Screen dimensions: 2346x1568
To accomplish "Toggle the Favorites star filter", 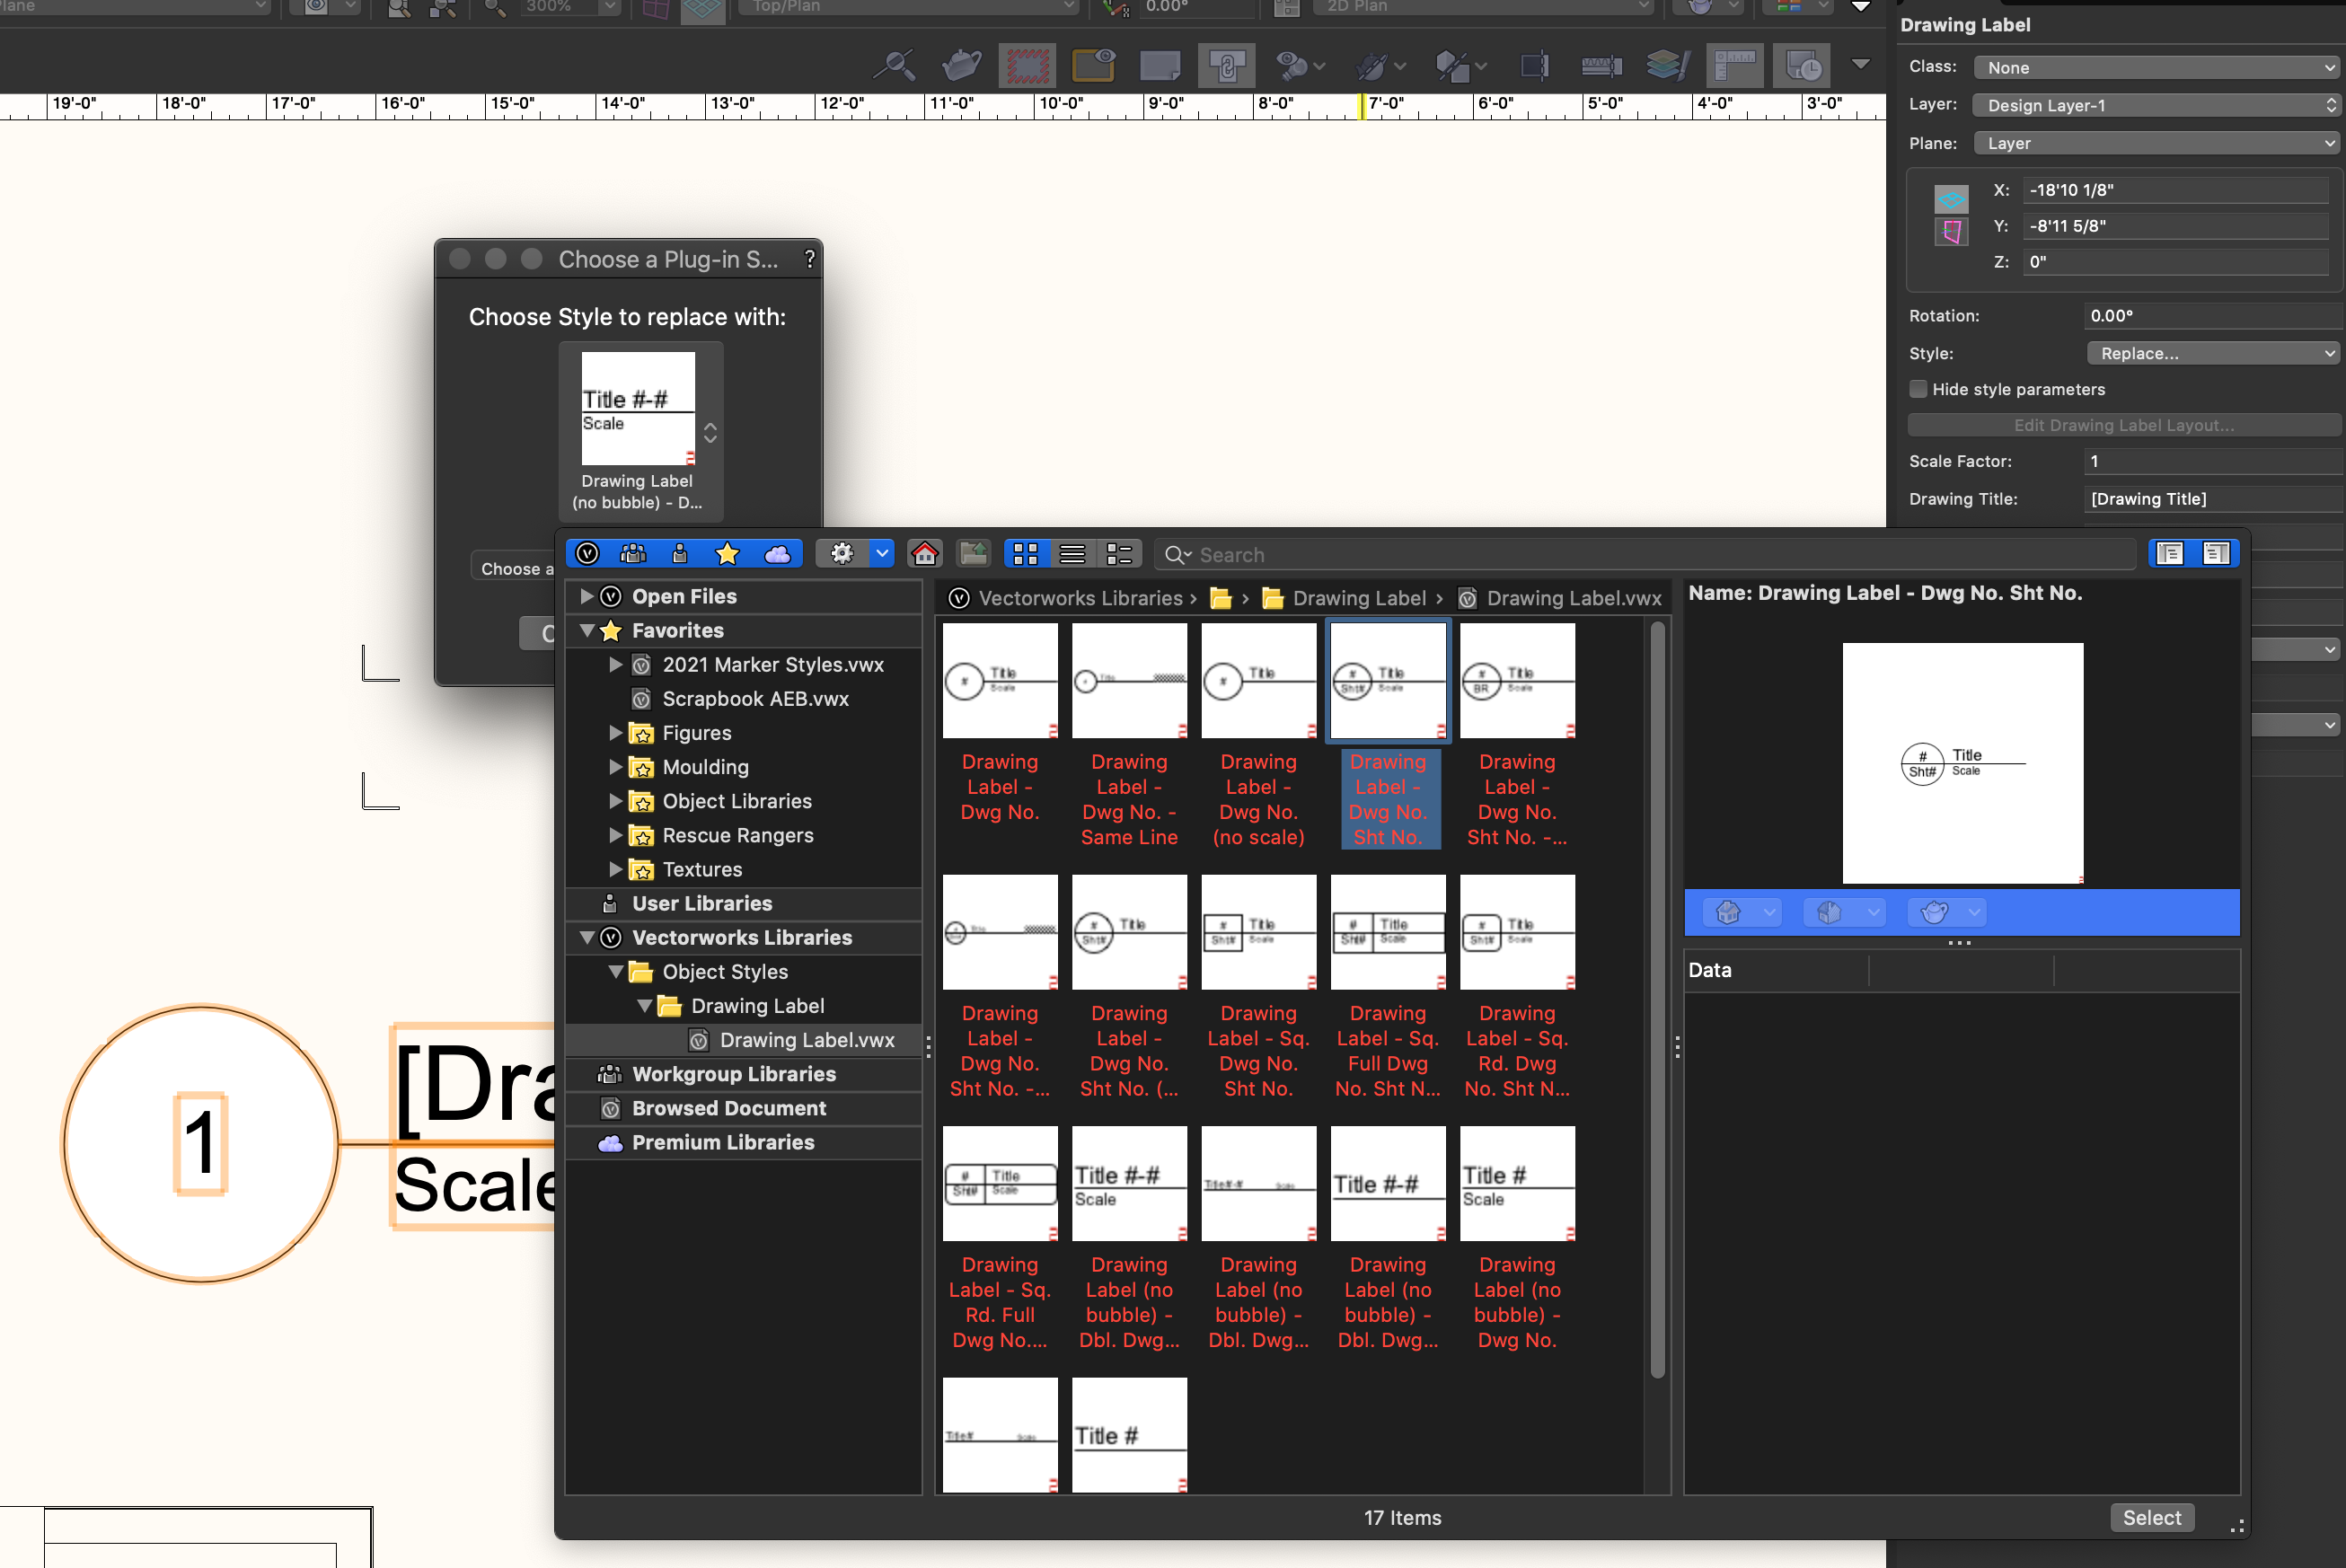I will click(x=728, y=553).
